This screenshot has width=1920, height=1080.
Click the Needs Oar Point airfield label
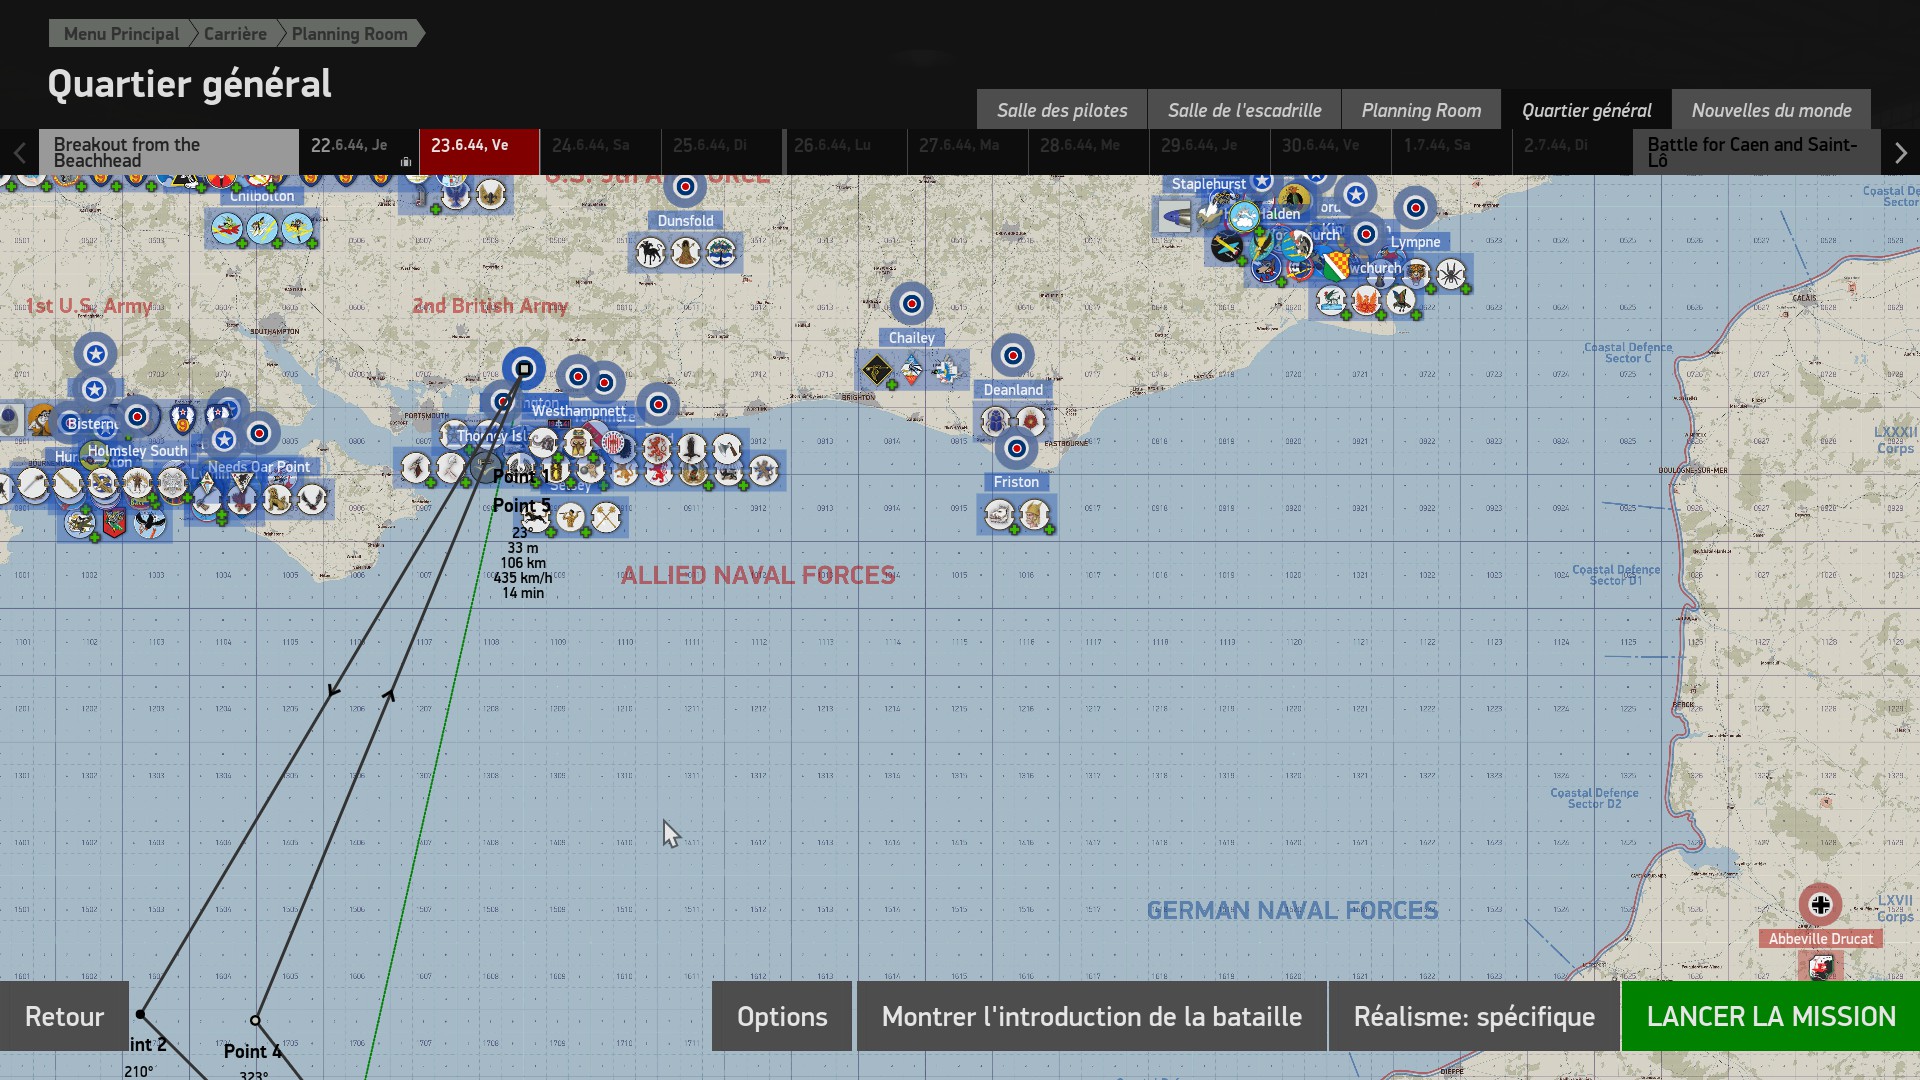coord(259,467)
